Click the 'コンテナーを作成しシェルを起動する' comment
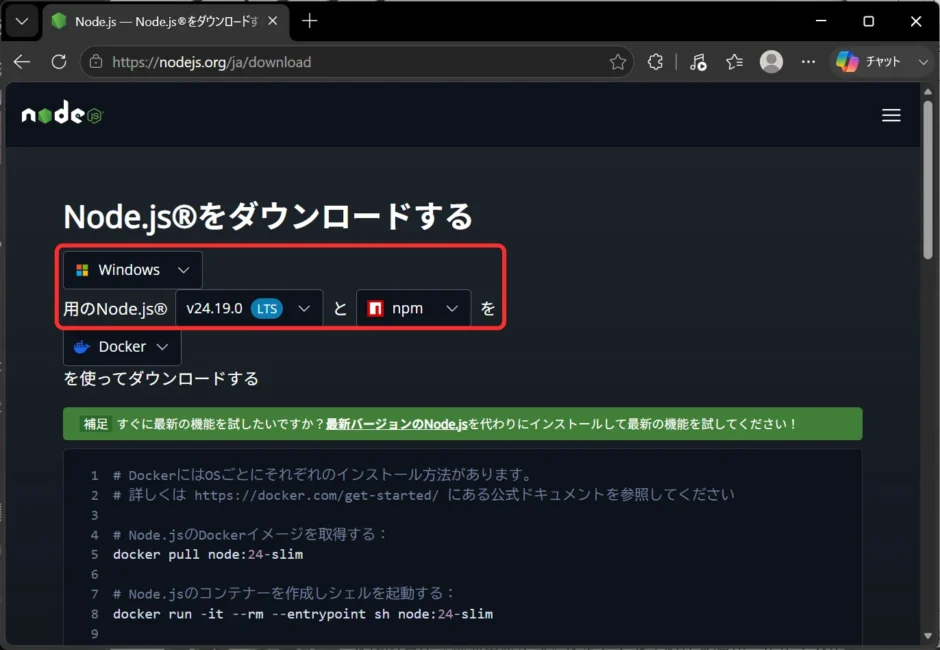Viewport: 940px width, 650px height. 284,594
